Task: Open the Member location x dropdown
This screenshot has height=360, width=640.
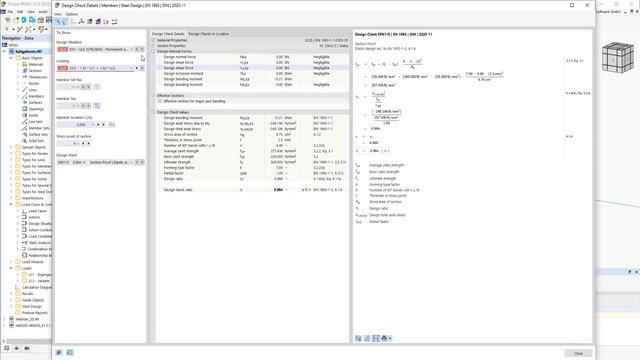Action: coord(93,124)
